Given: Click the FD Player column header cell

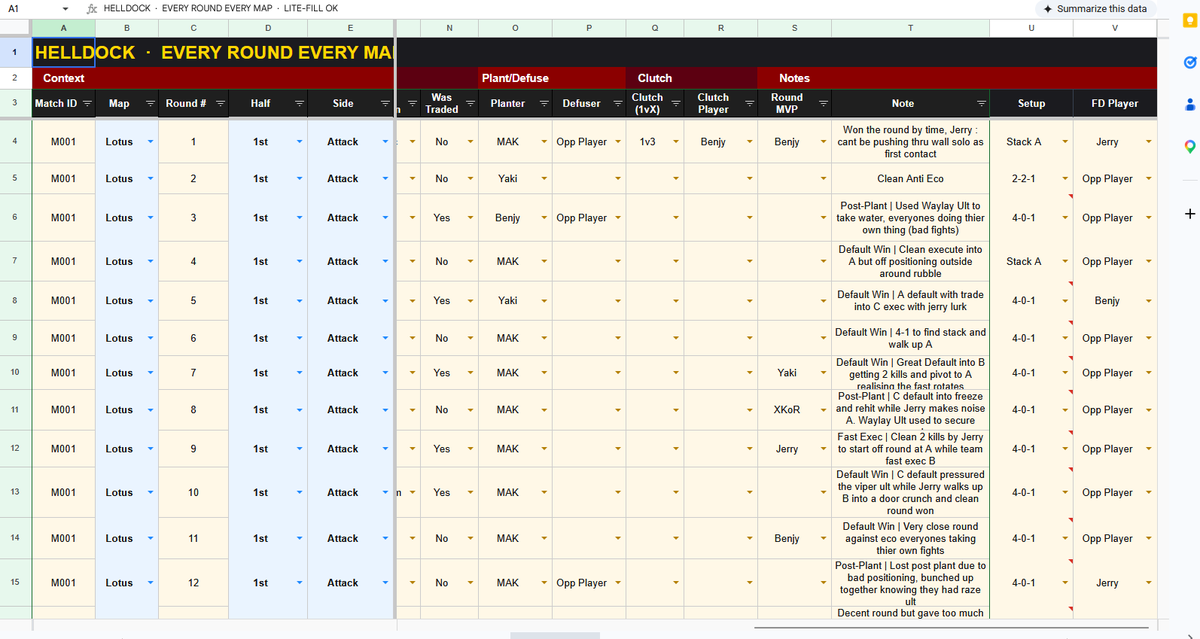Looking at the screenshot, I should [x=1114, y=103].
